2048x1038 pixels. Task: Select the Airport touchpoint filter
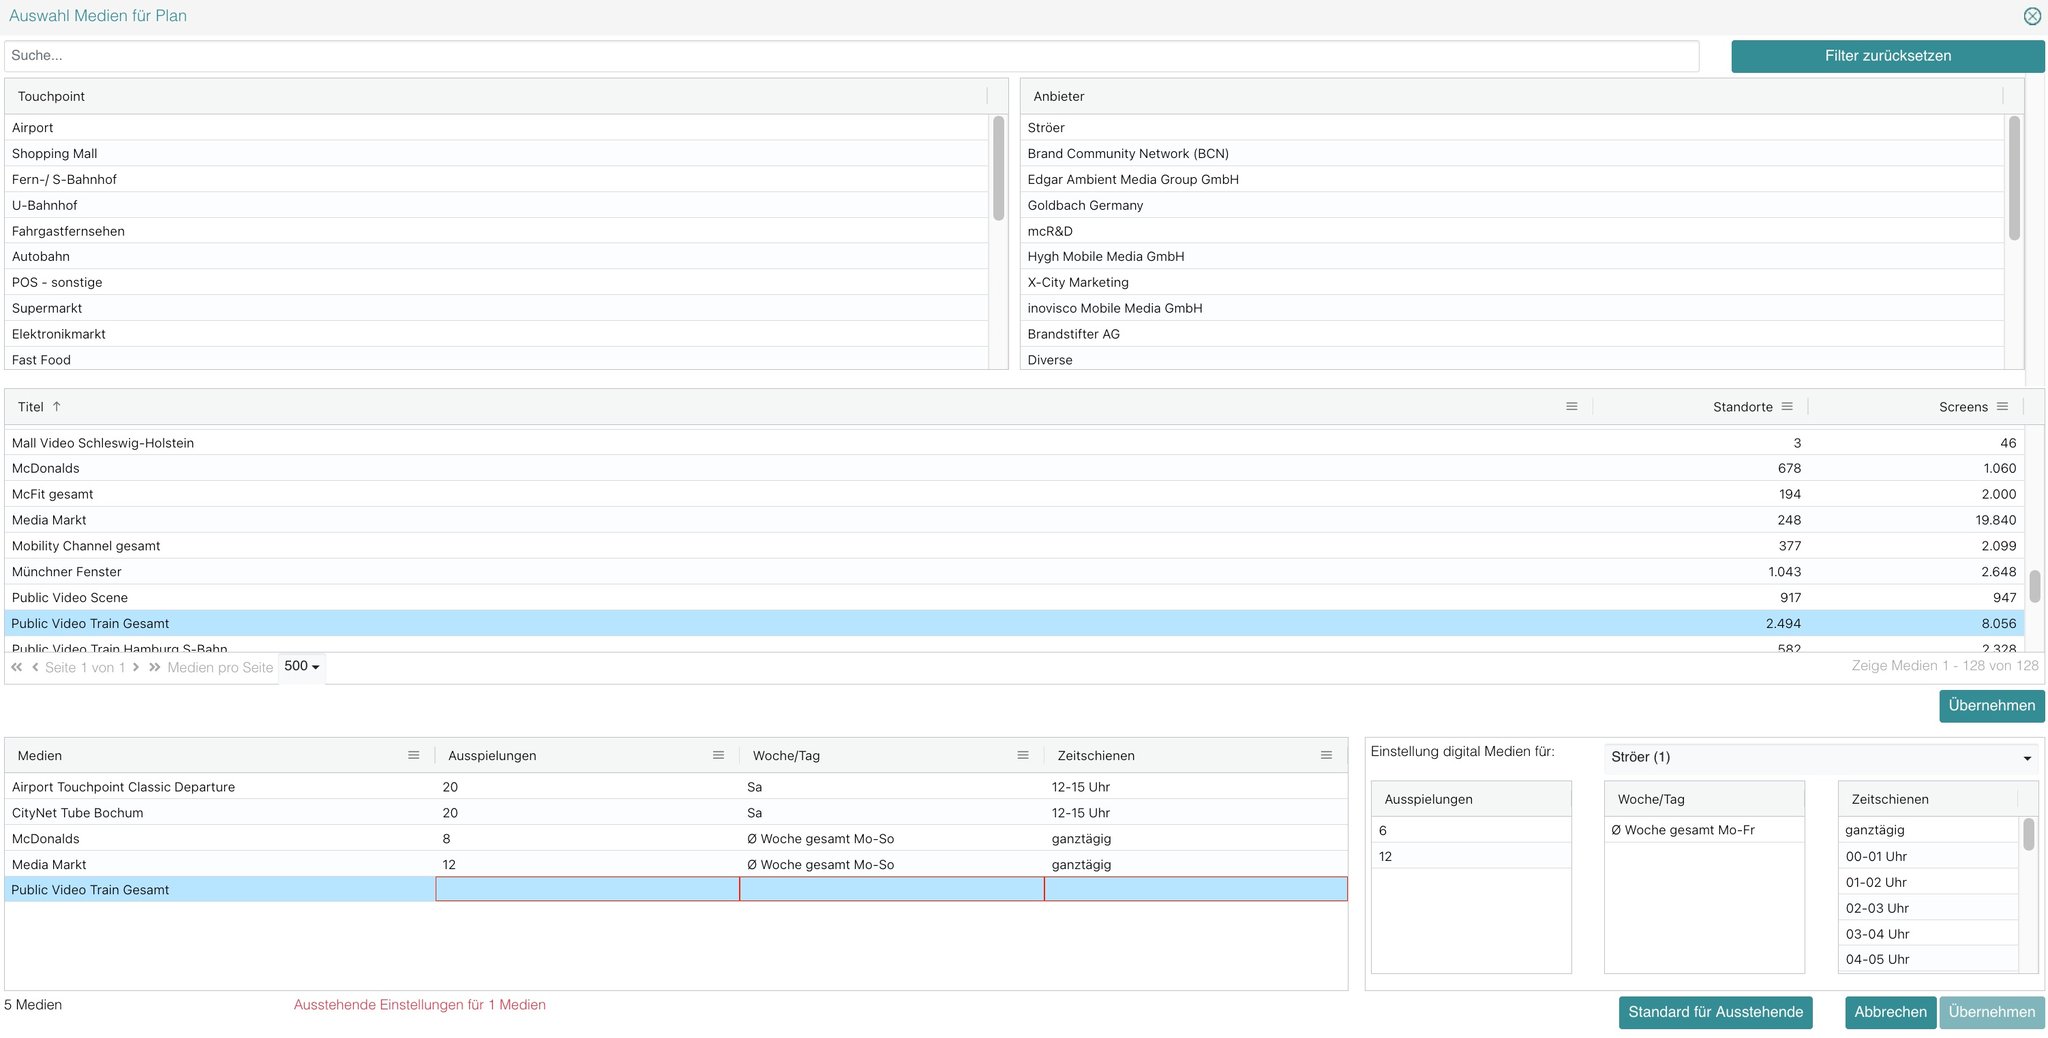click(x=33, y=128)
